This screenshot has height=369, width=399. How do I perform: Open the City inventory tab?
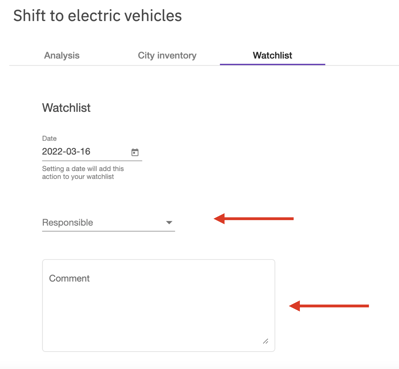167,55
